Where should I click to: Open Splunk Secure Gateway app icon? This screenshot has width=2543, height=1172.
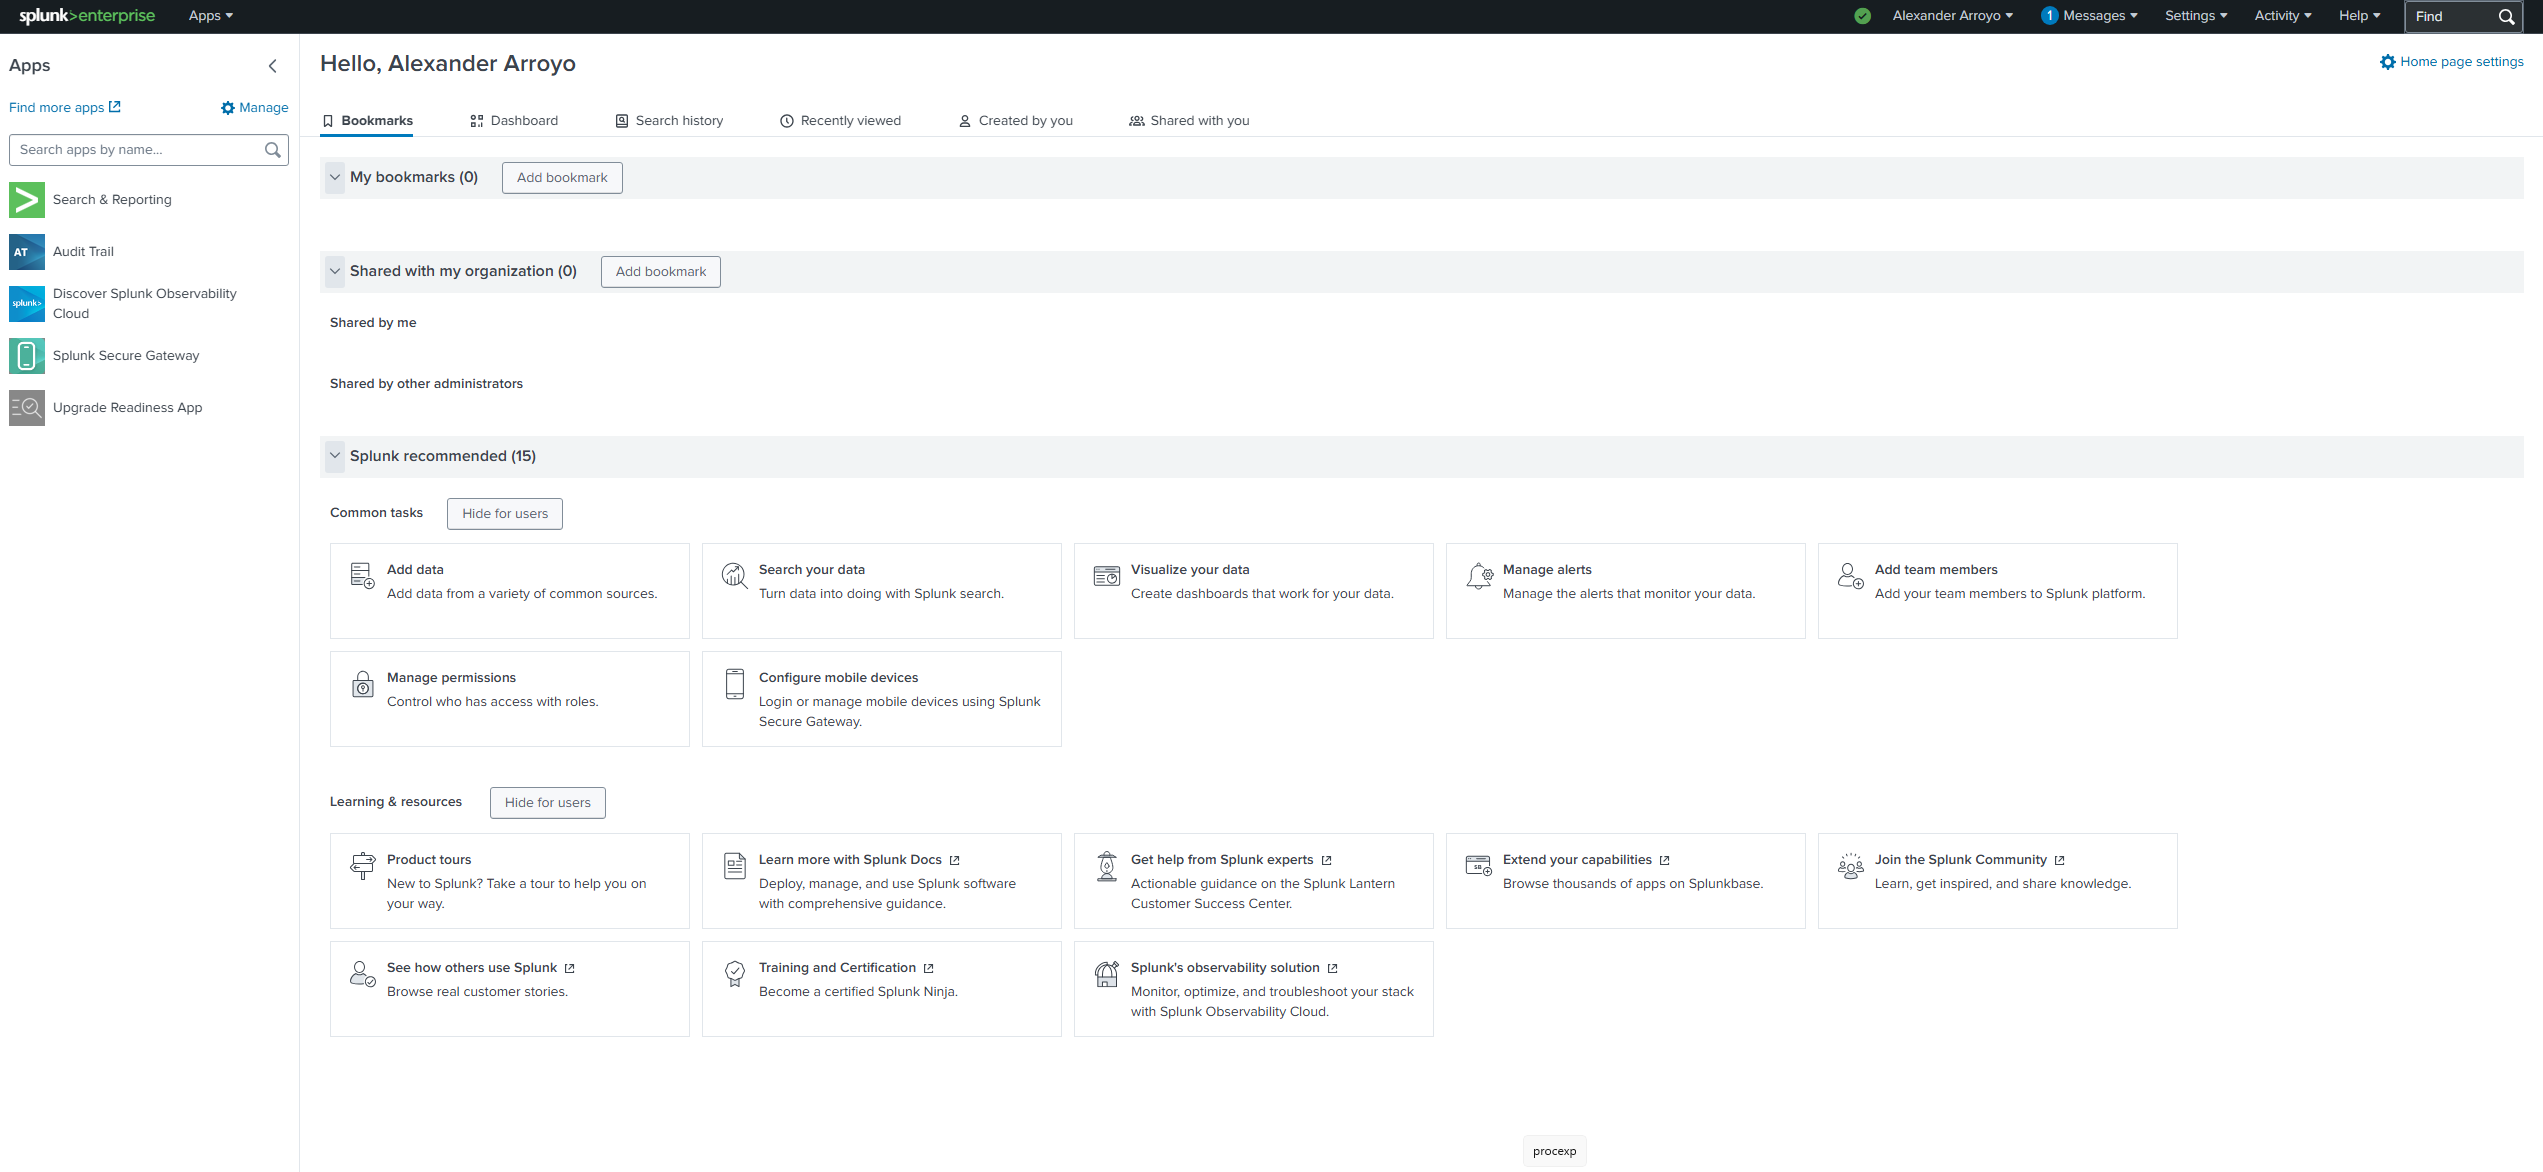click(x=27, y=356)
